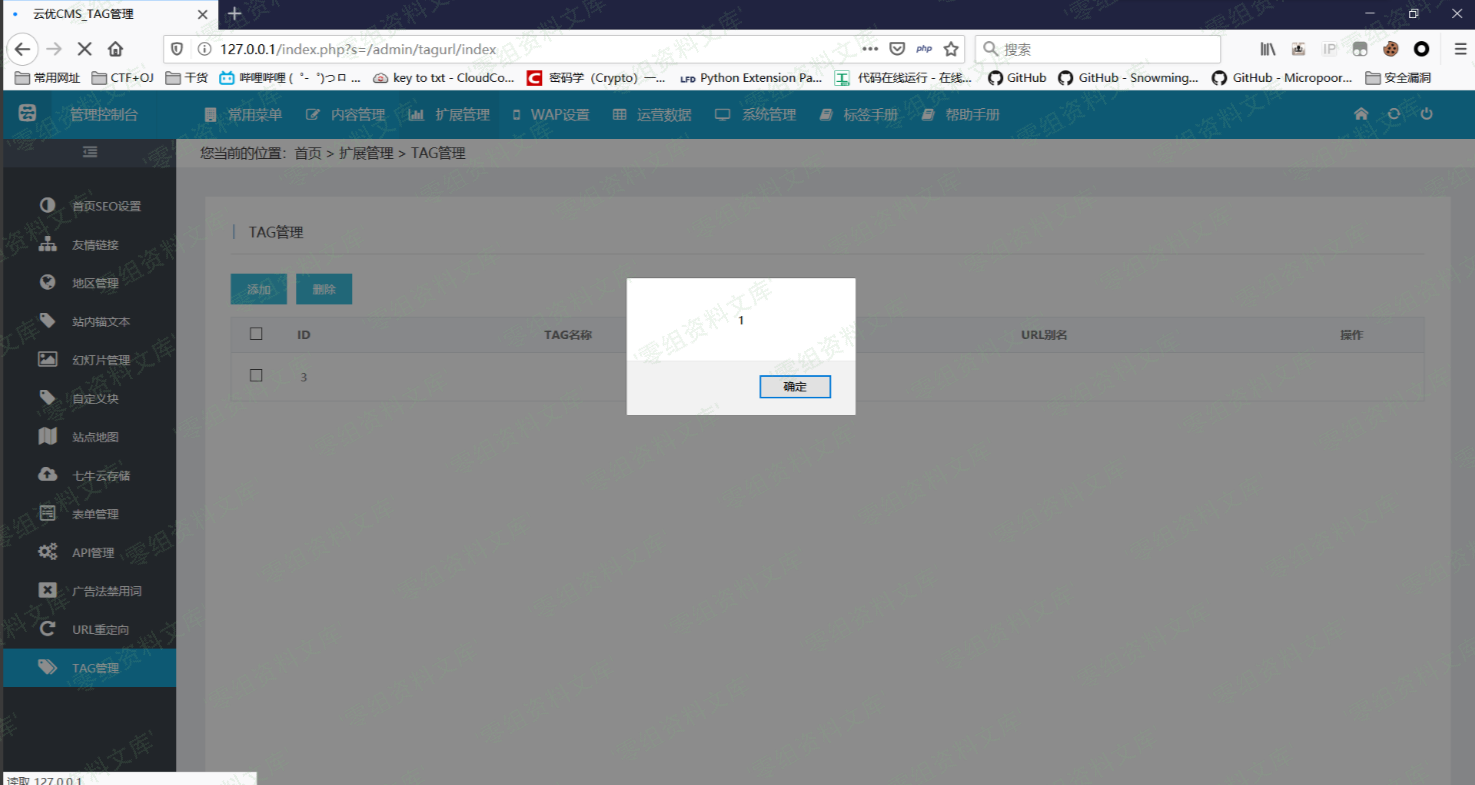Click the refresh icon in the admin header

[x=1393, y=114]
